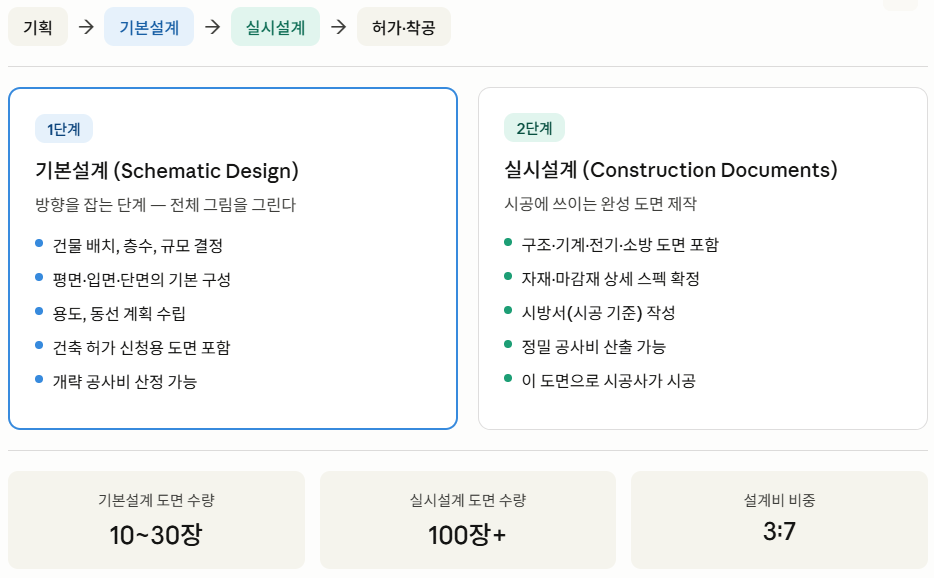Click the green bullet beside 구조·기계·전기·소방 도면 포함
Viewport: 934px width, 578px height.
point(508,242)
